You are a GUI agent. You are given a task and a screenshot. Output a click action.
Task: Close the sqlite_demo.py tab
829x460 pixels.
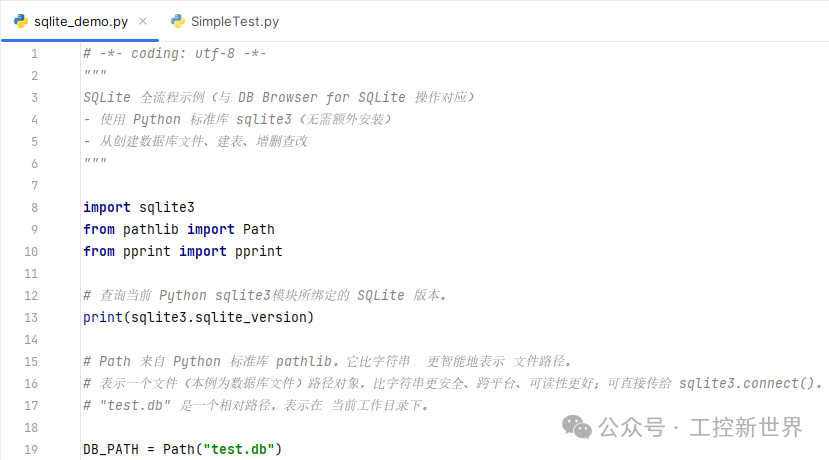[142, 21]
